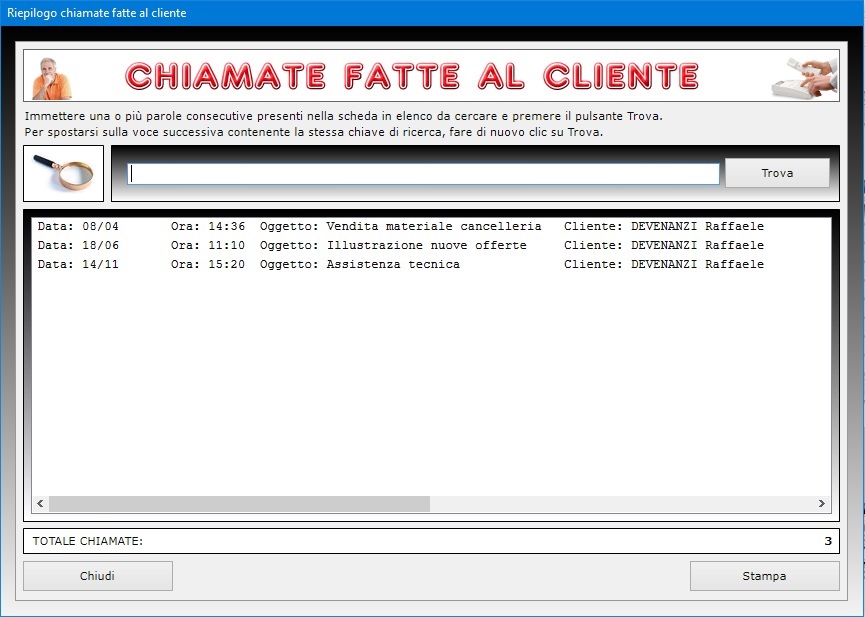Click the magnifying glass search icon
The height and width of the screenshot is (617, 865).
pyautogui.click(x=63, y=173)
